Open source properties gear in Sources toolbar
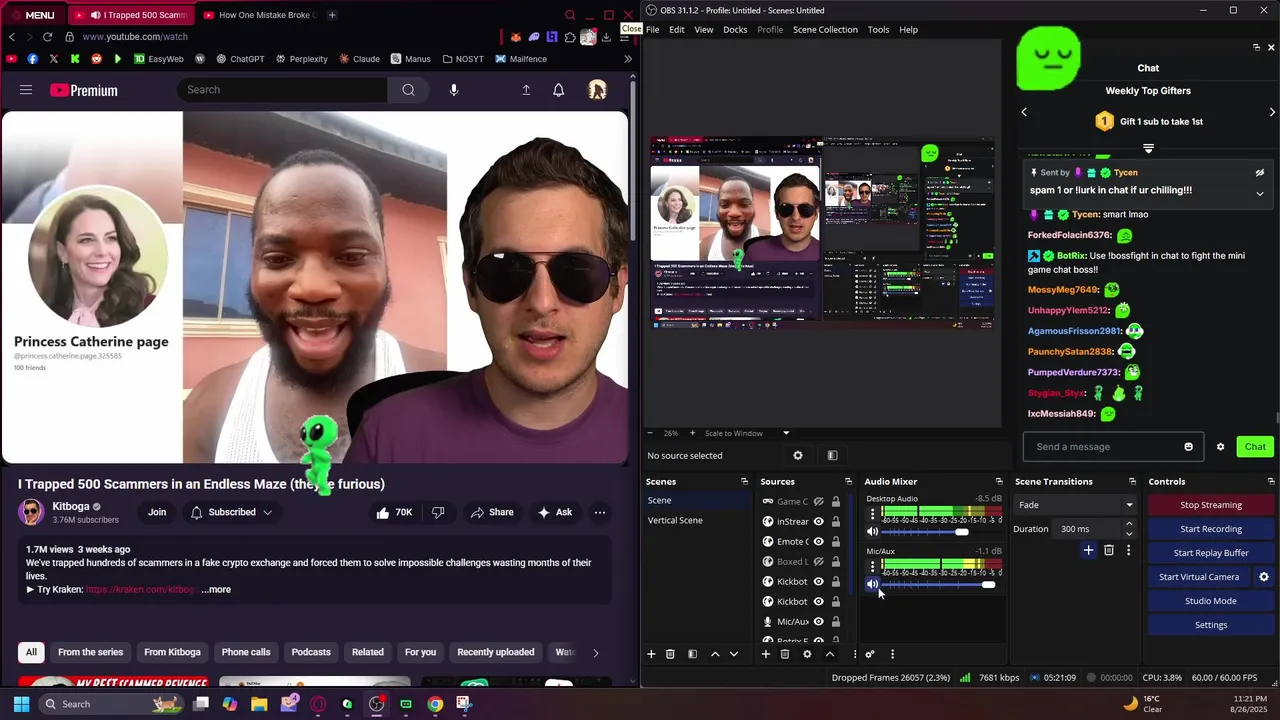 point(807,654)
